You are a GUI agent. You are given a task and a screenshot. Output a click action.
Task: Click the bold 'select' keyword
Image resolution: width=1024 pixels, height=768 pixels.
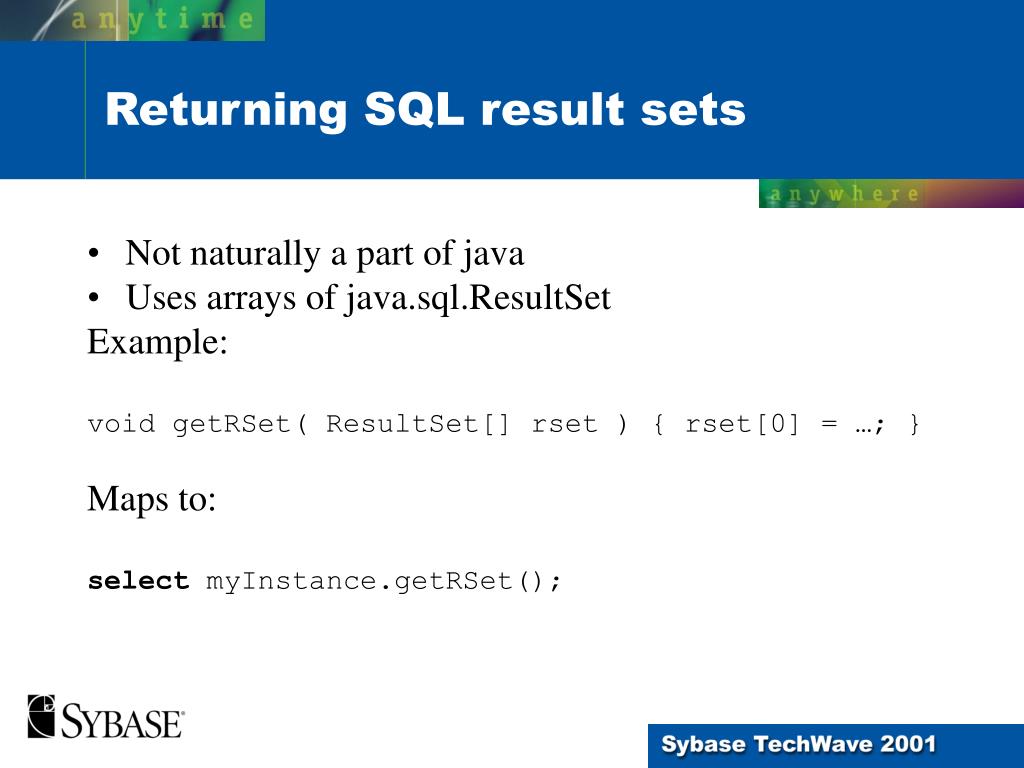(x=138, y=581)
